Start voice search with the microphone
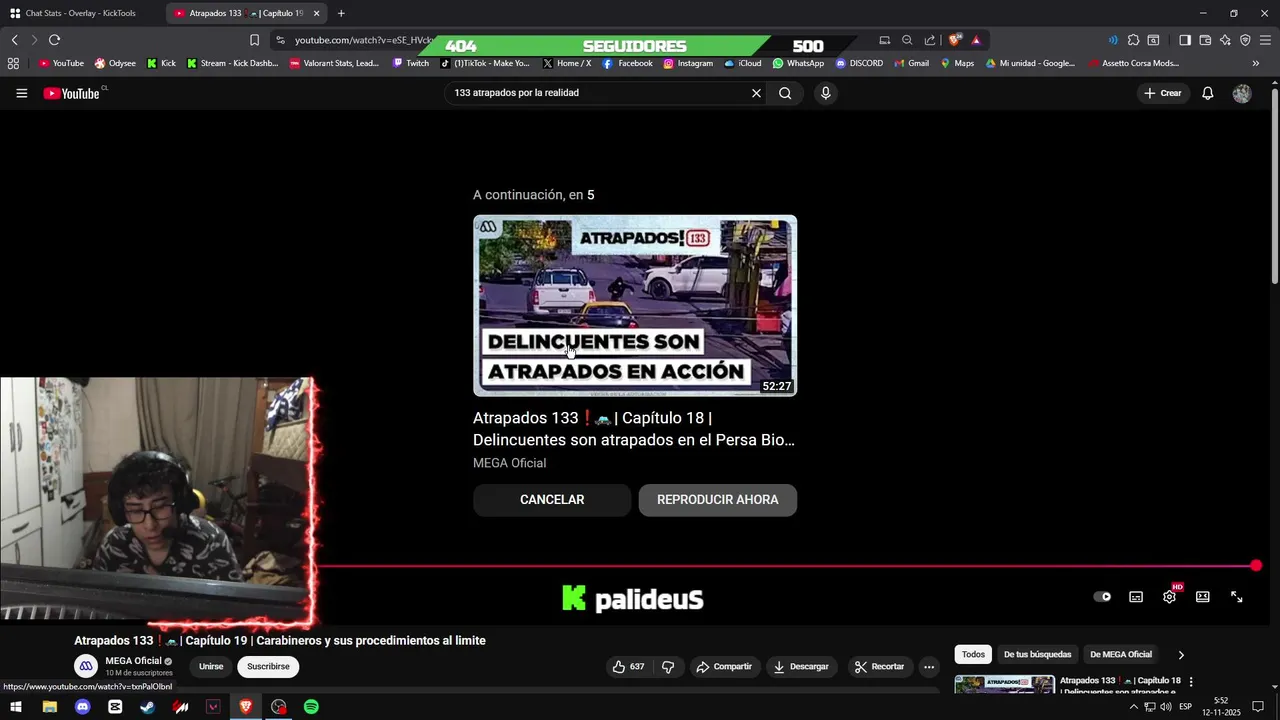This screenshot has height=720, width=1280. (x=825, y=93)
